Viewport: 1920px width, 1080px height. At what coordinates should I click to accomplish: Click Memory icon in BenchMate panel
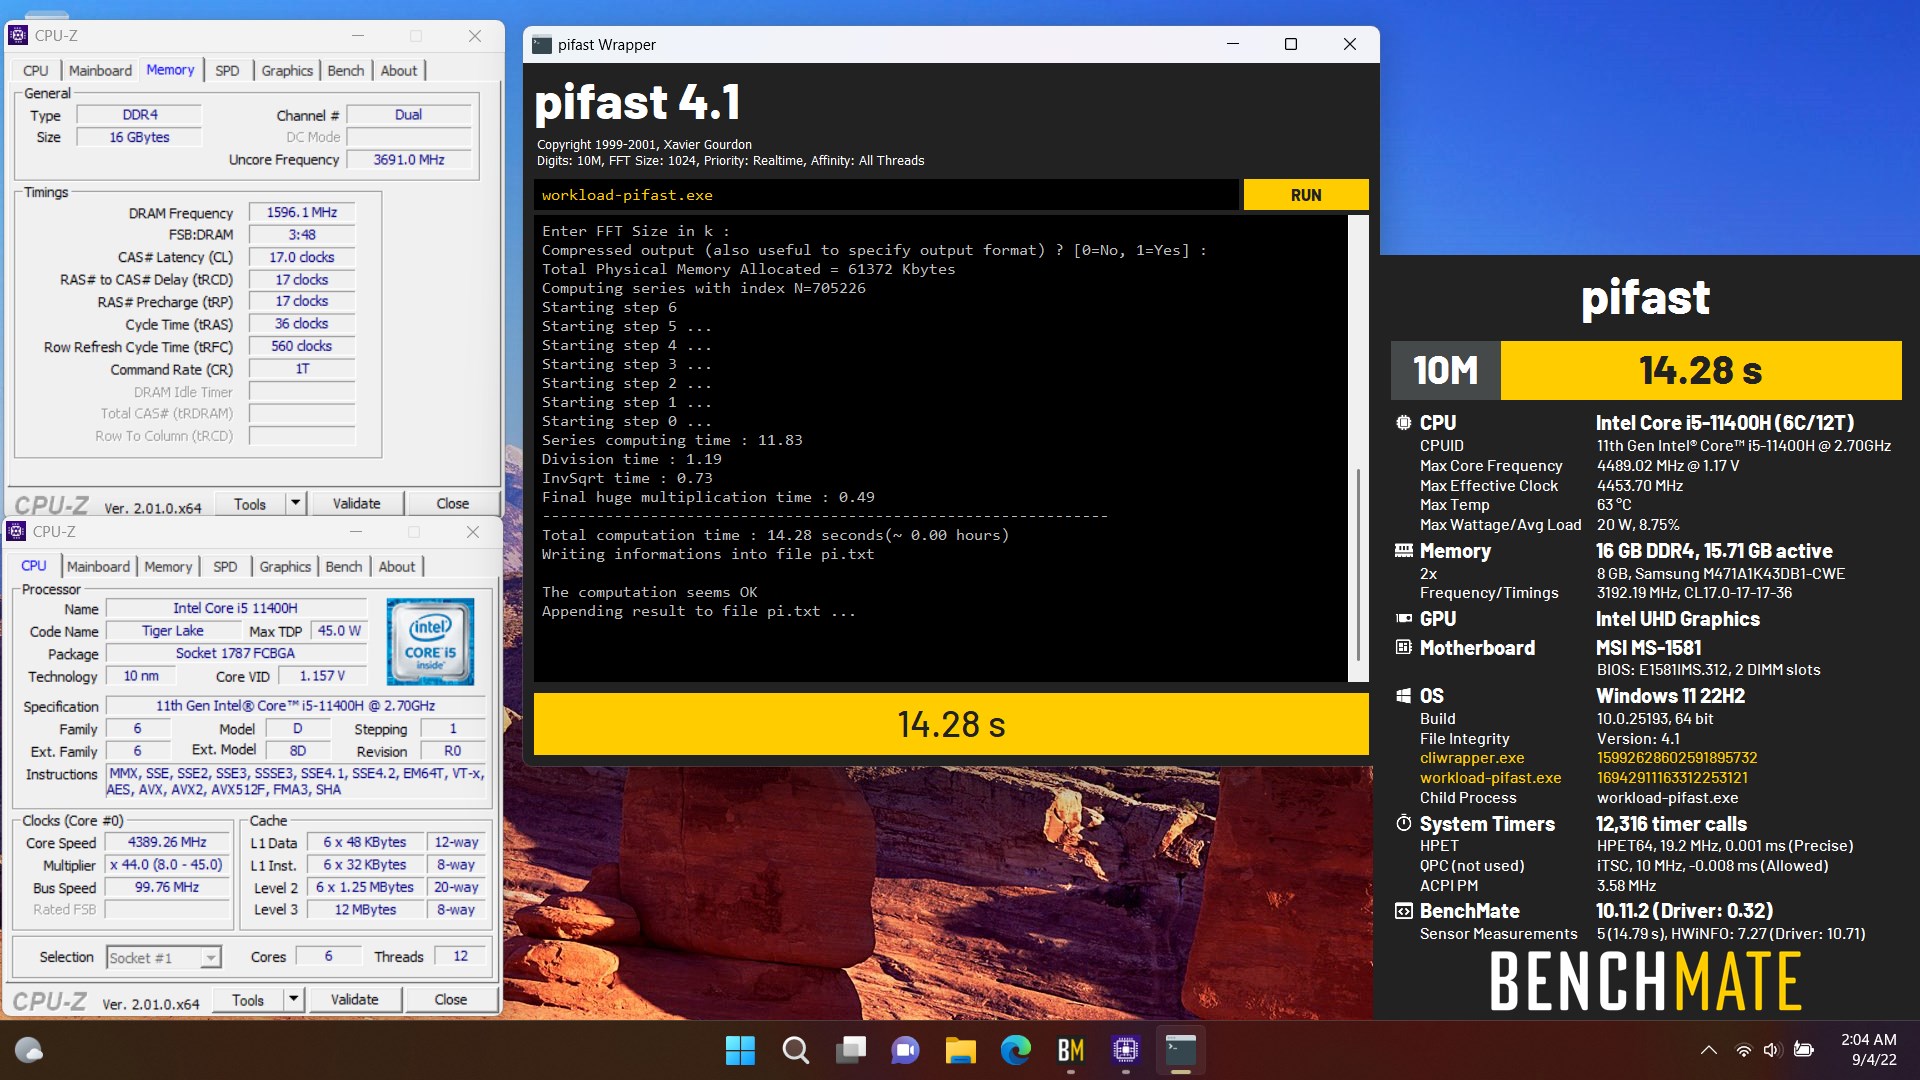(x=1404, y=551)
